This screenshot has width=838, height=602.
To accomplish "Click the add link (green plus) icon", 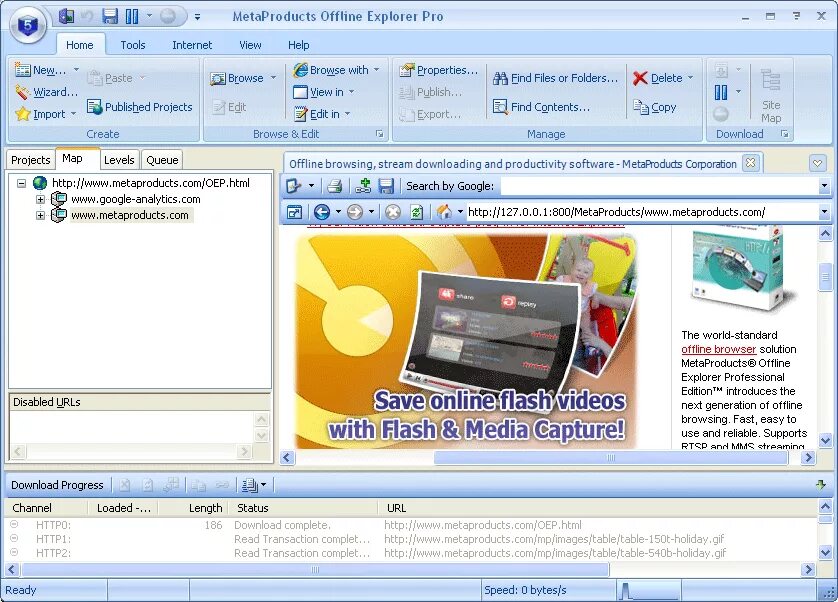I will [363, 186].
